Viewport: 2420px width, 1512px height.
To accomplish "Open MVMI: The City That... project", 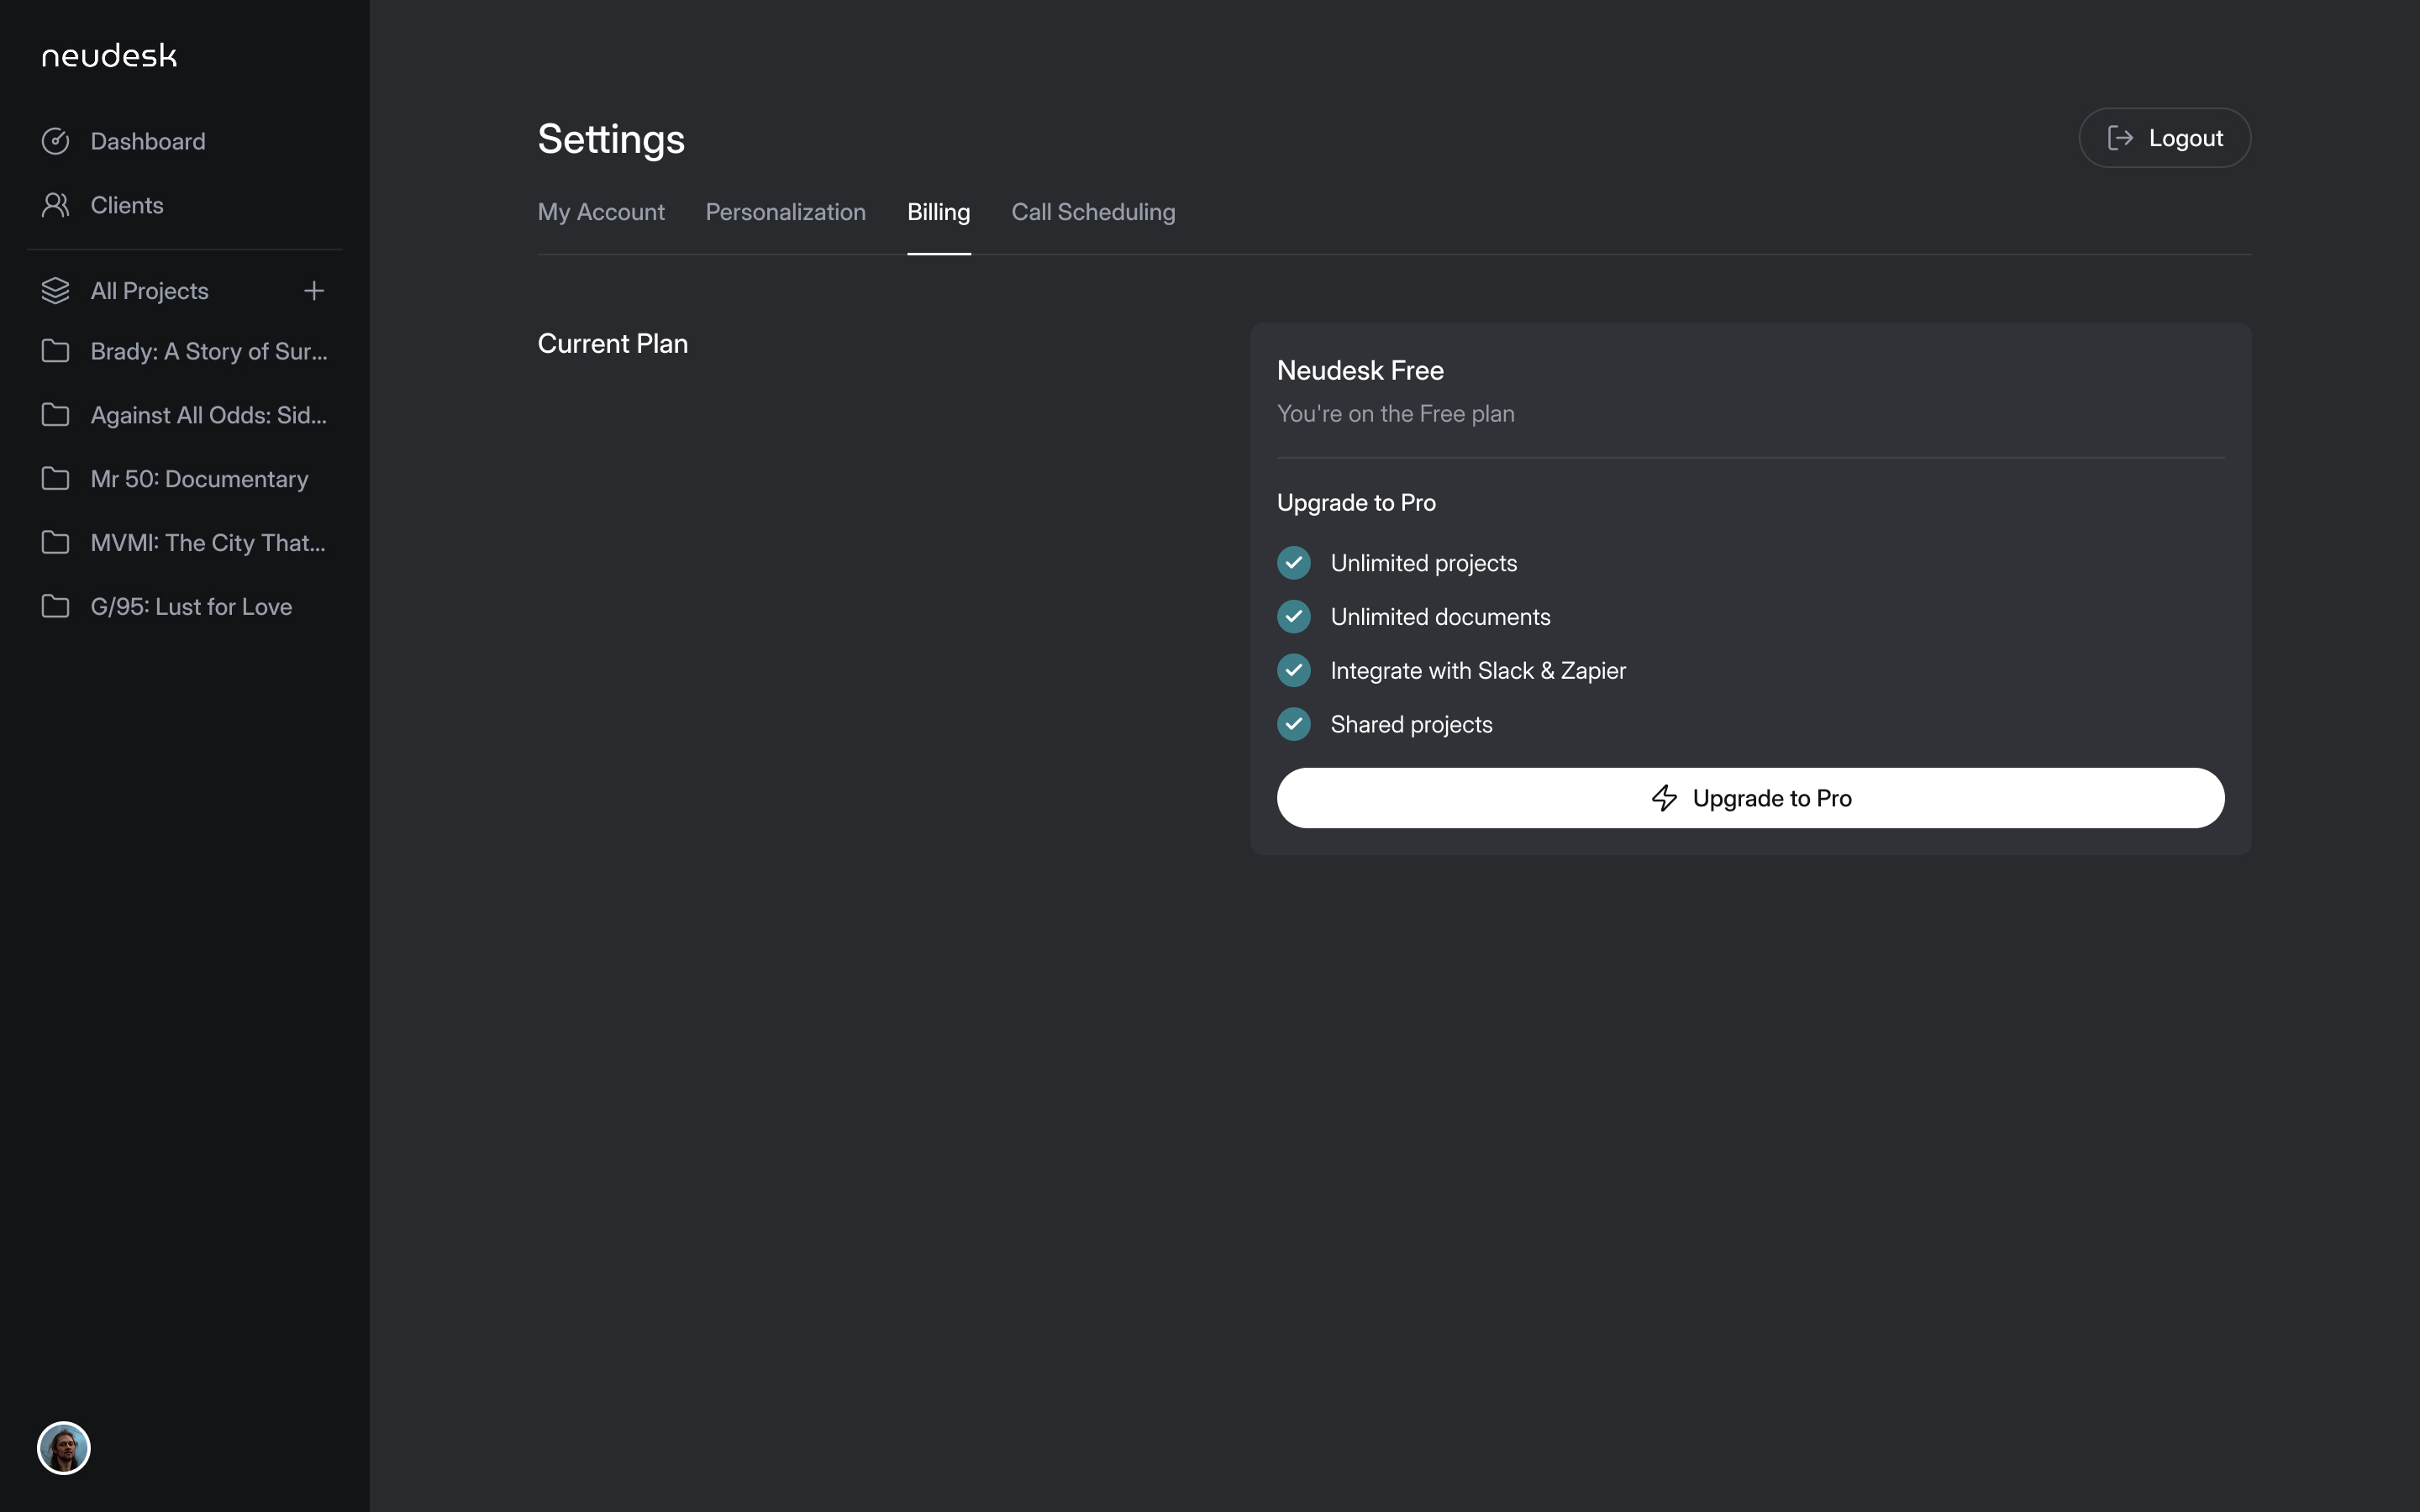I will pyautogui.click(x=208, y=543).
